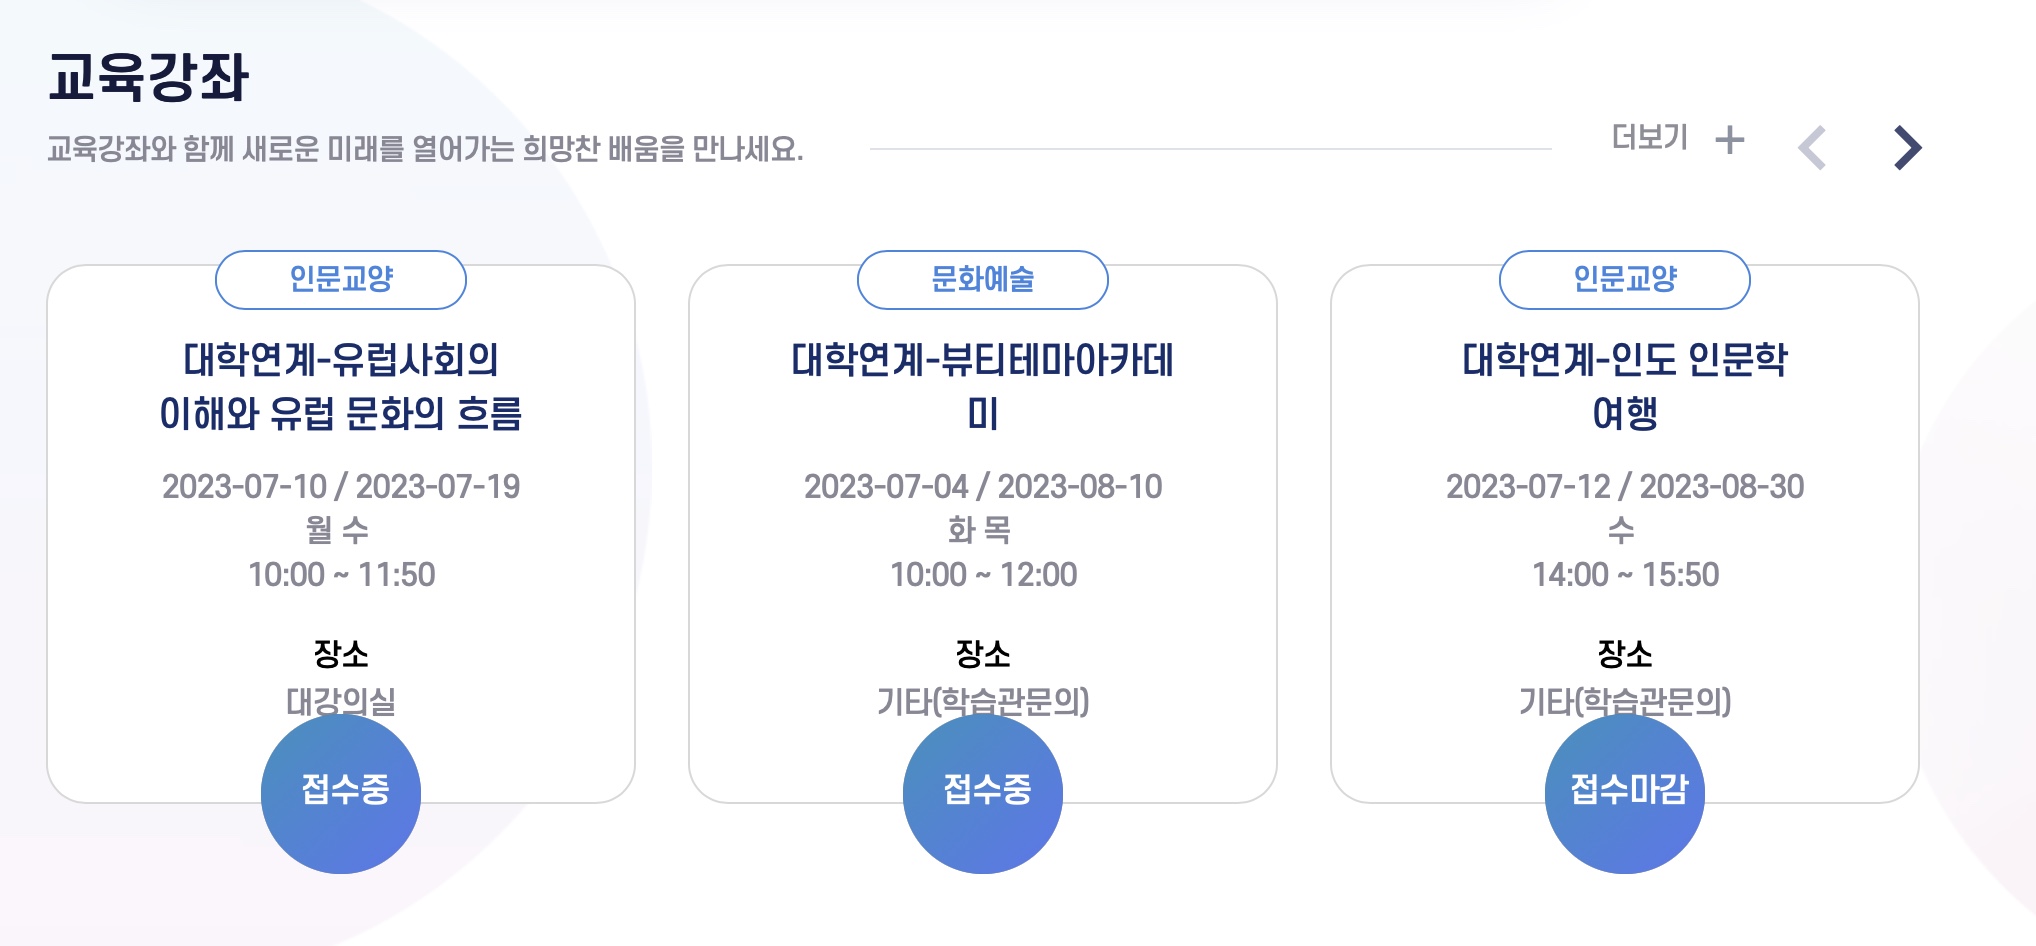The height and width of the screenshot is (946, 2036).
Task: Click the 대강의실 location text
Action: tap(341, 701)
